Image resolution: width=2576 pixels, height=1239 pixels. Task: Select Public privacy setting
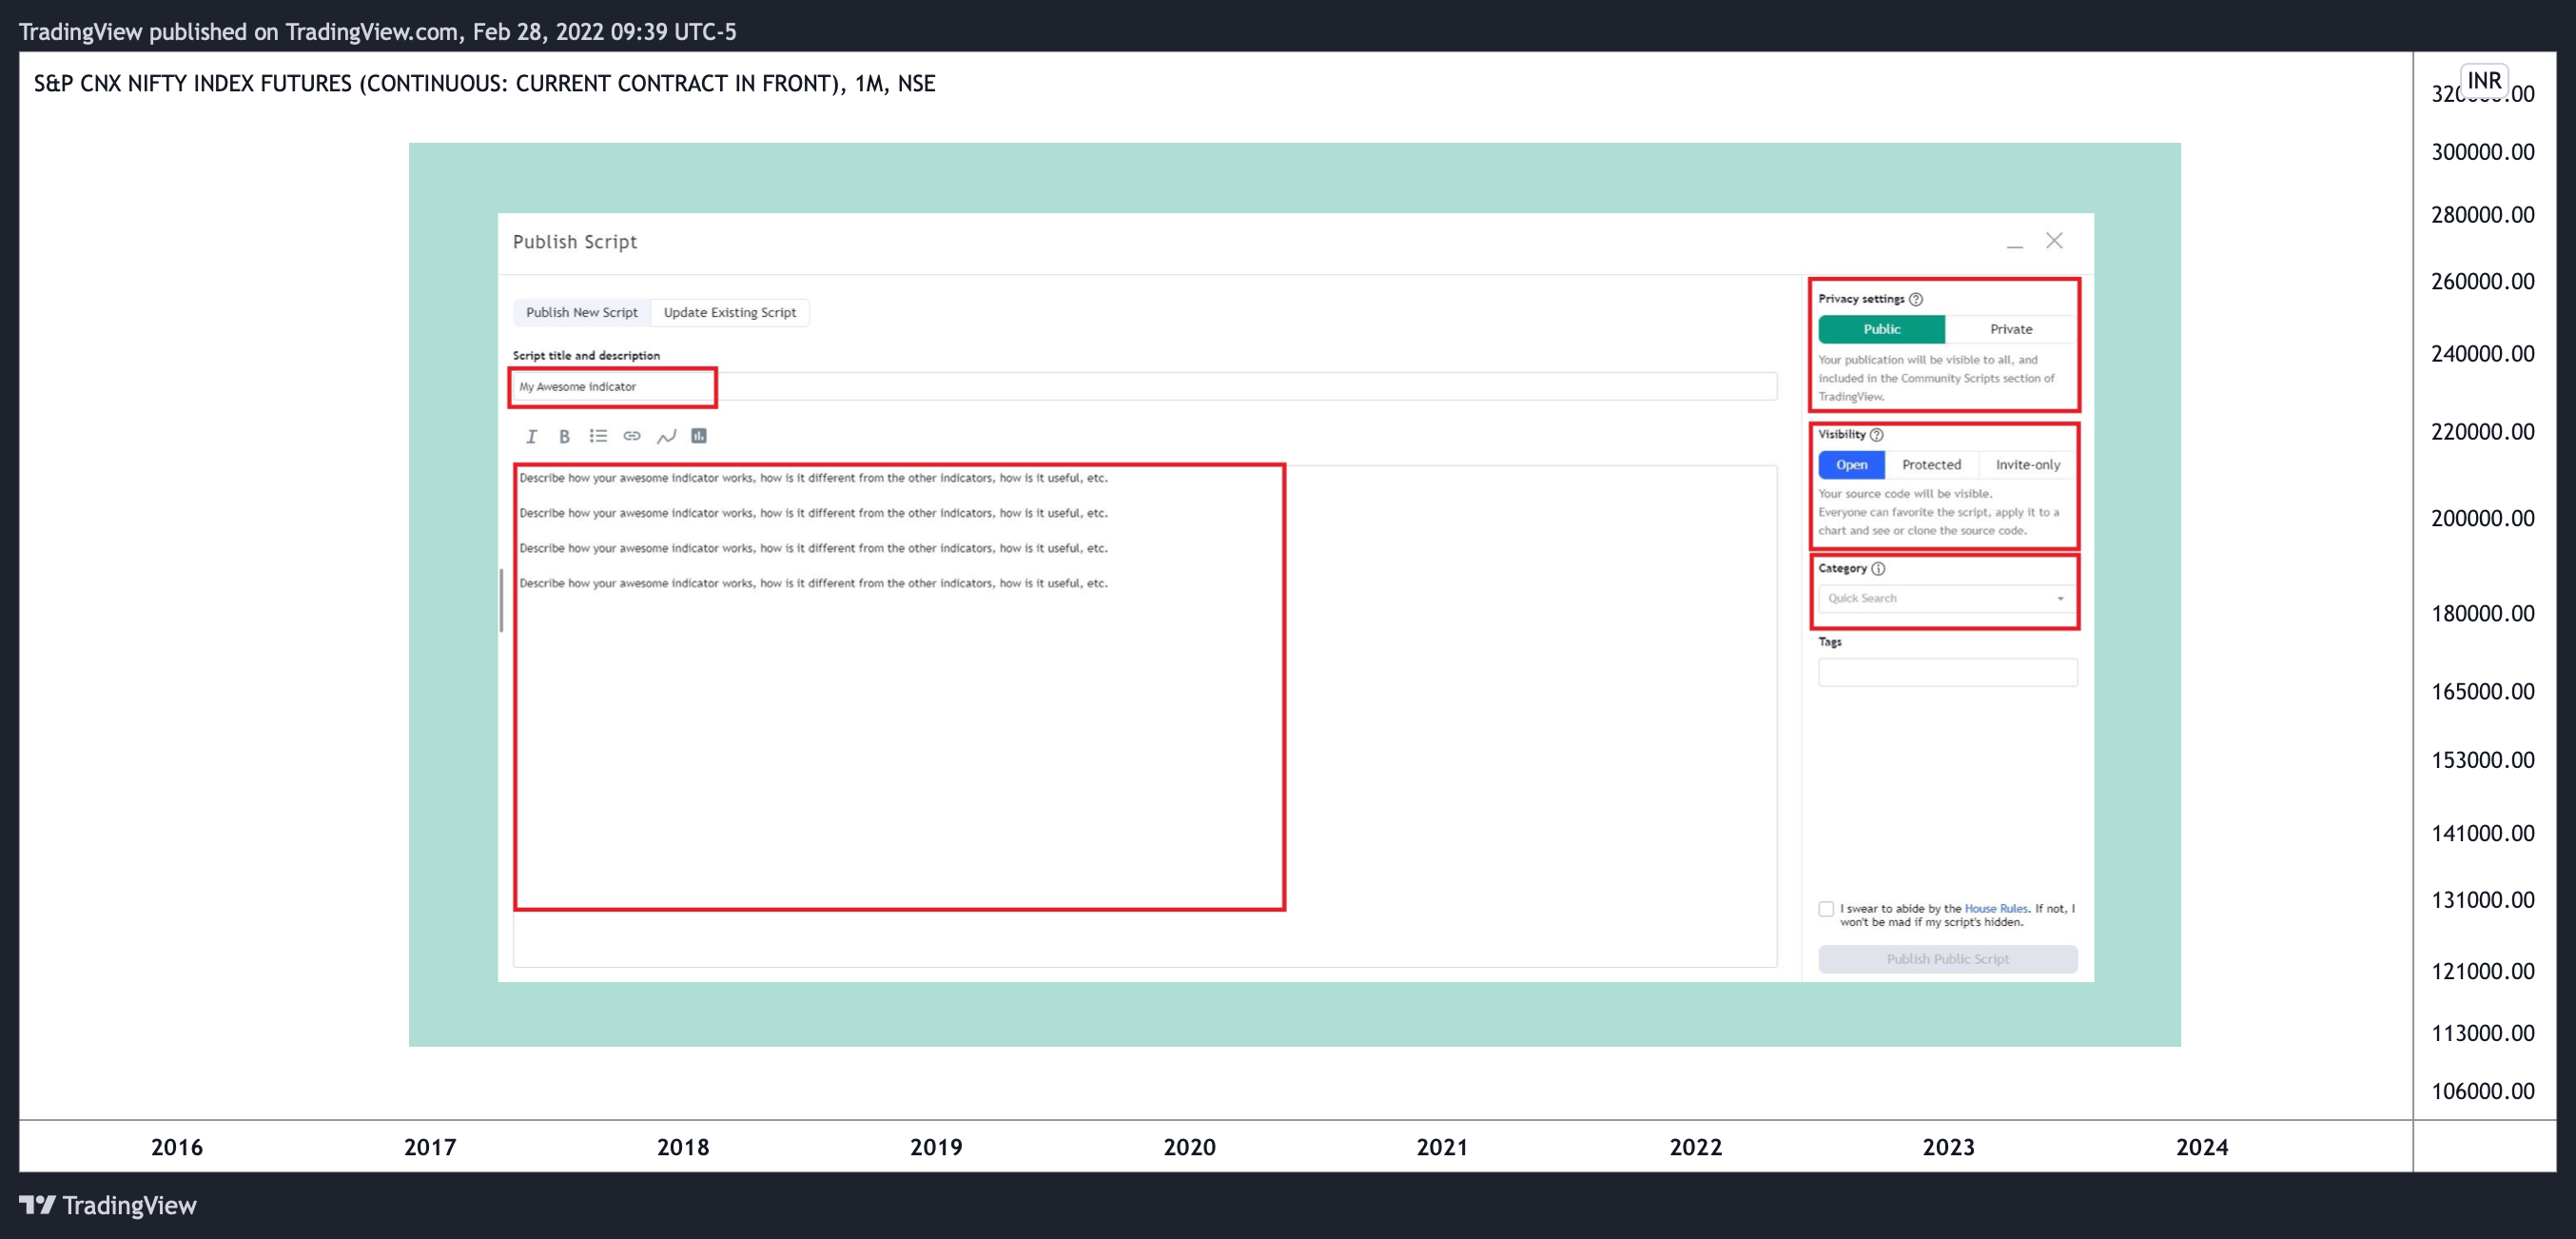[x=1881, y=329]
